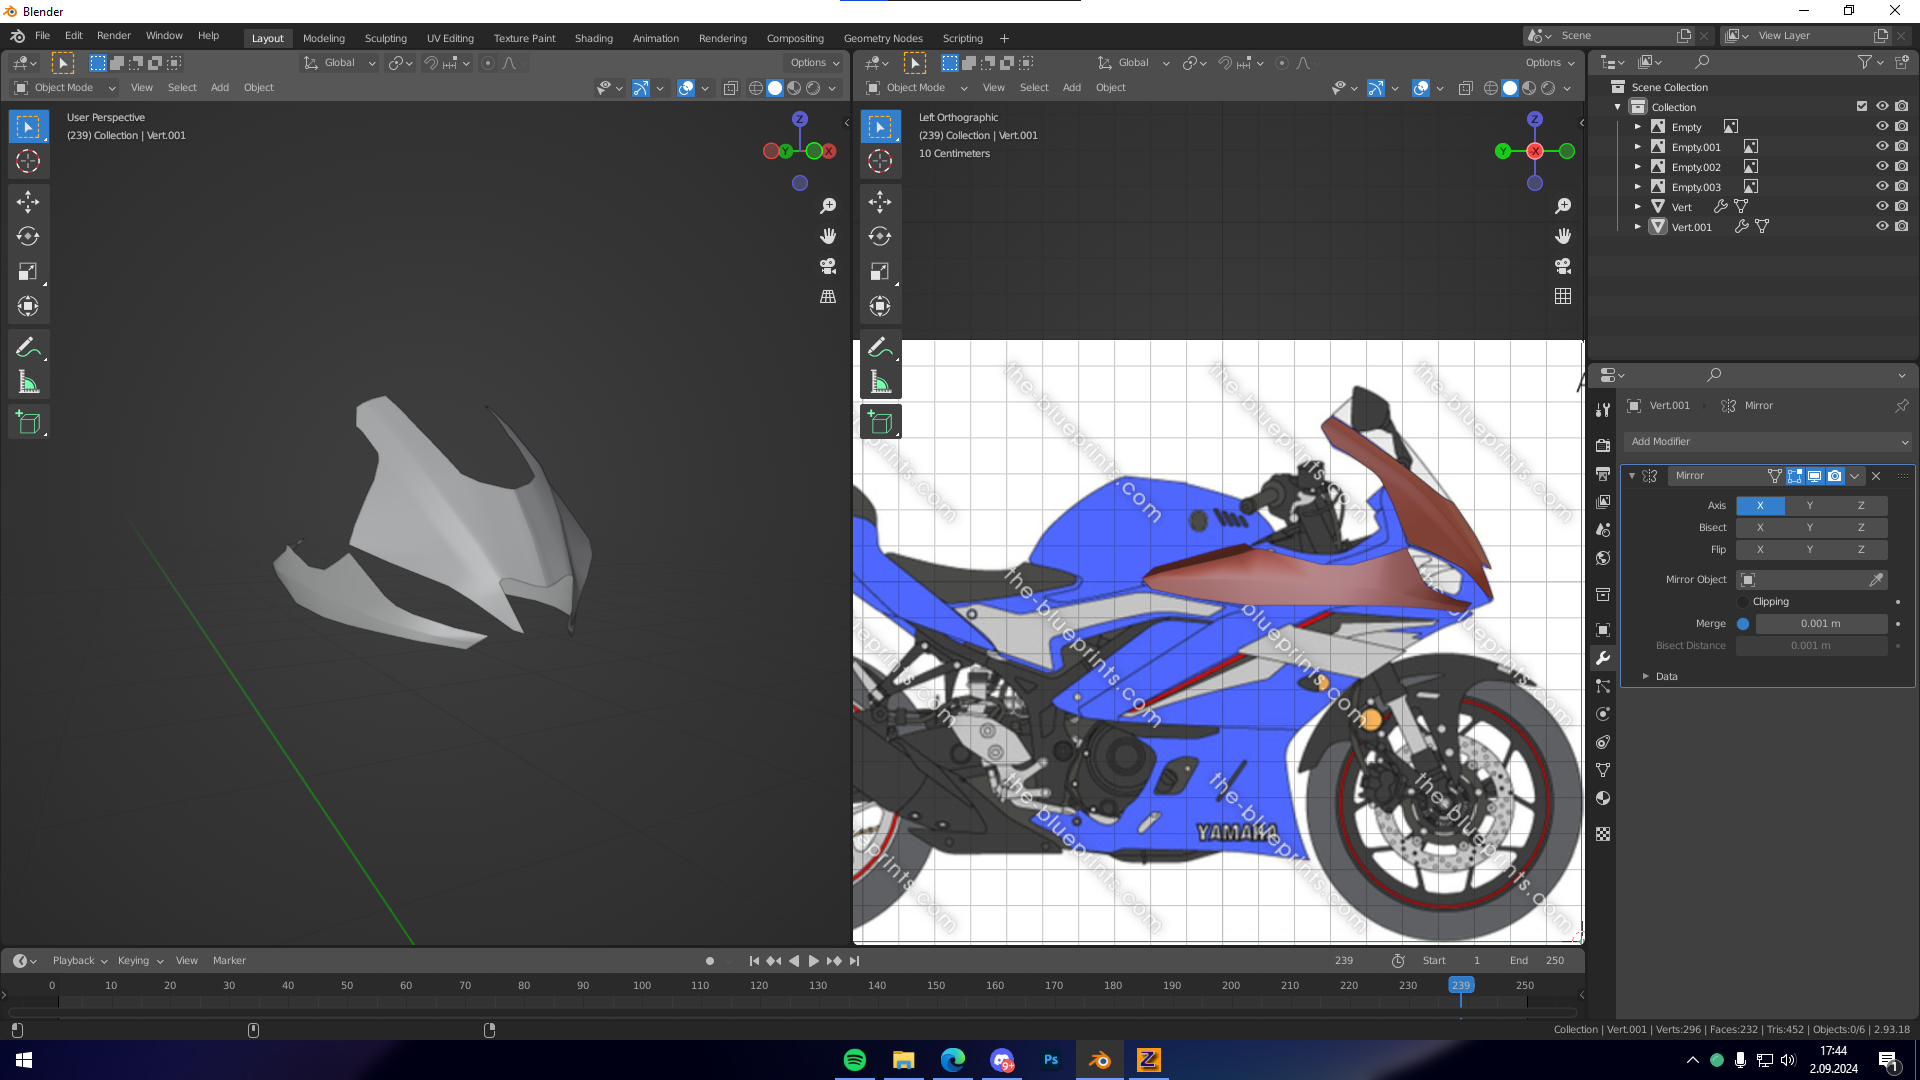Select the Annotate tool in left viewport

[28, 347]
